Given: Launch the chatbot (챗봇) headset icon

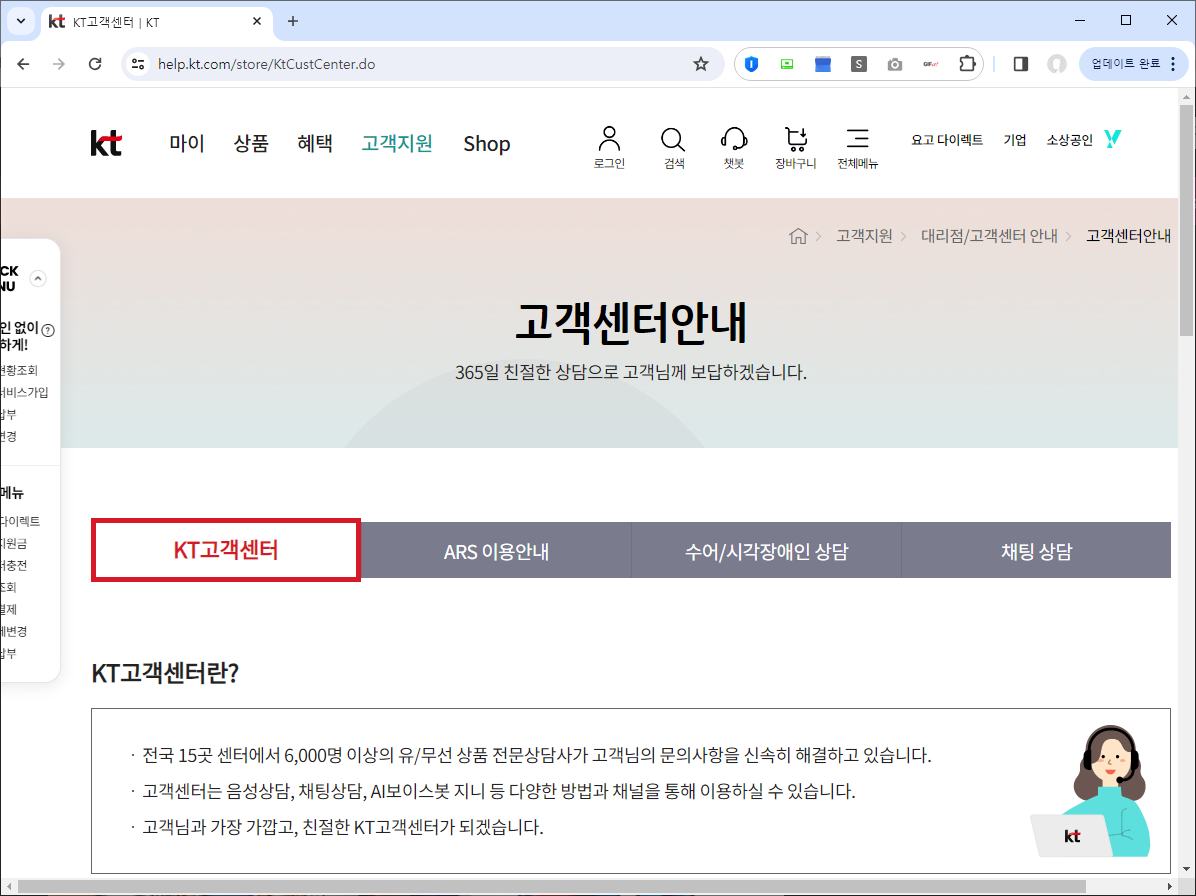Looking at the screenshot, I should tap(734, 146).
